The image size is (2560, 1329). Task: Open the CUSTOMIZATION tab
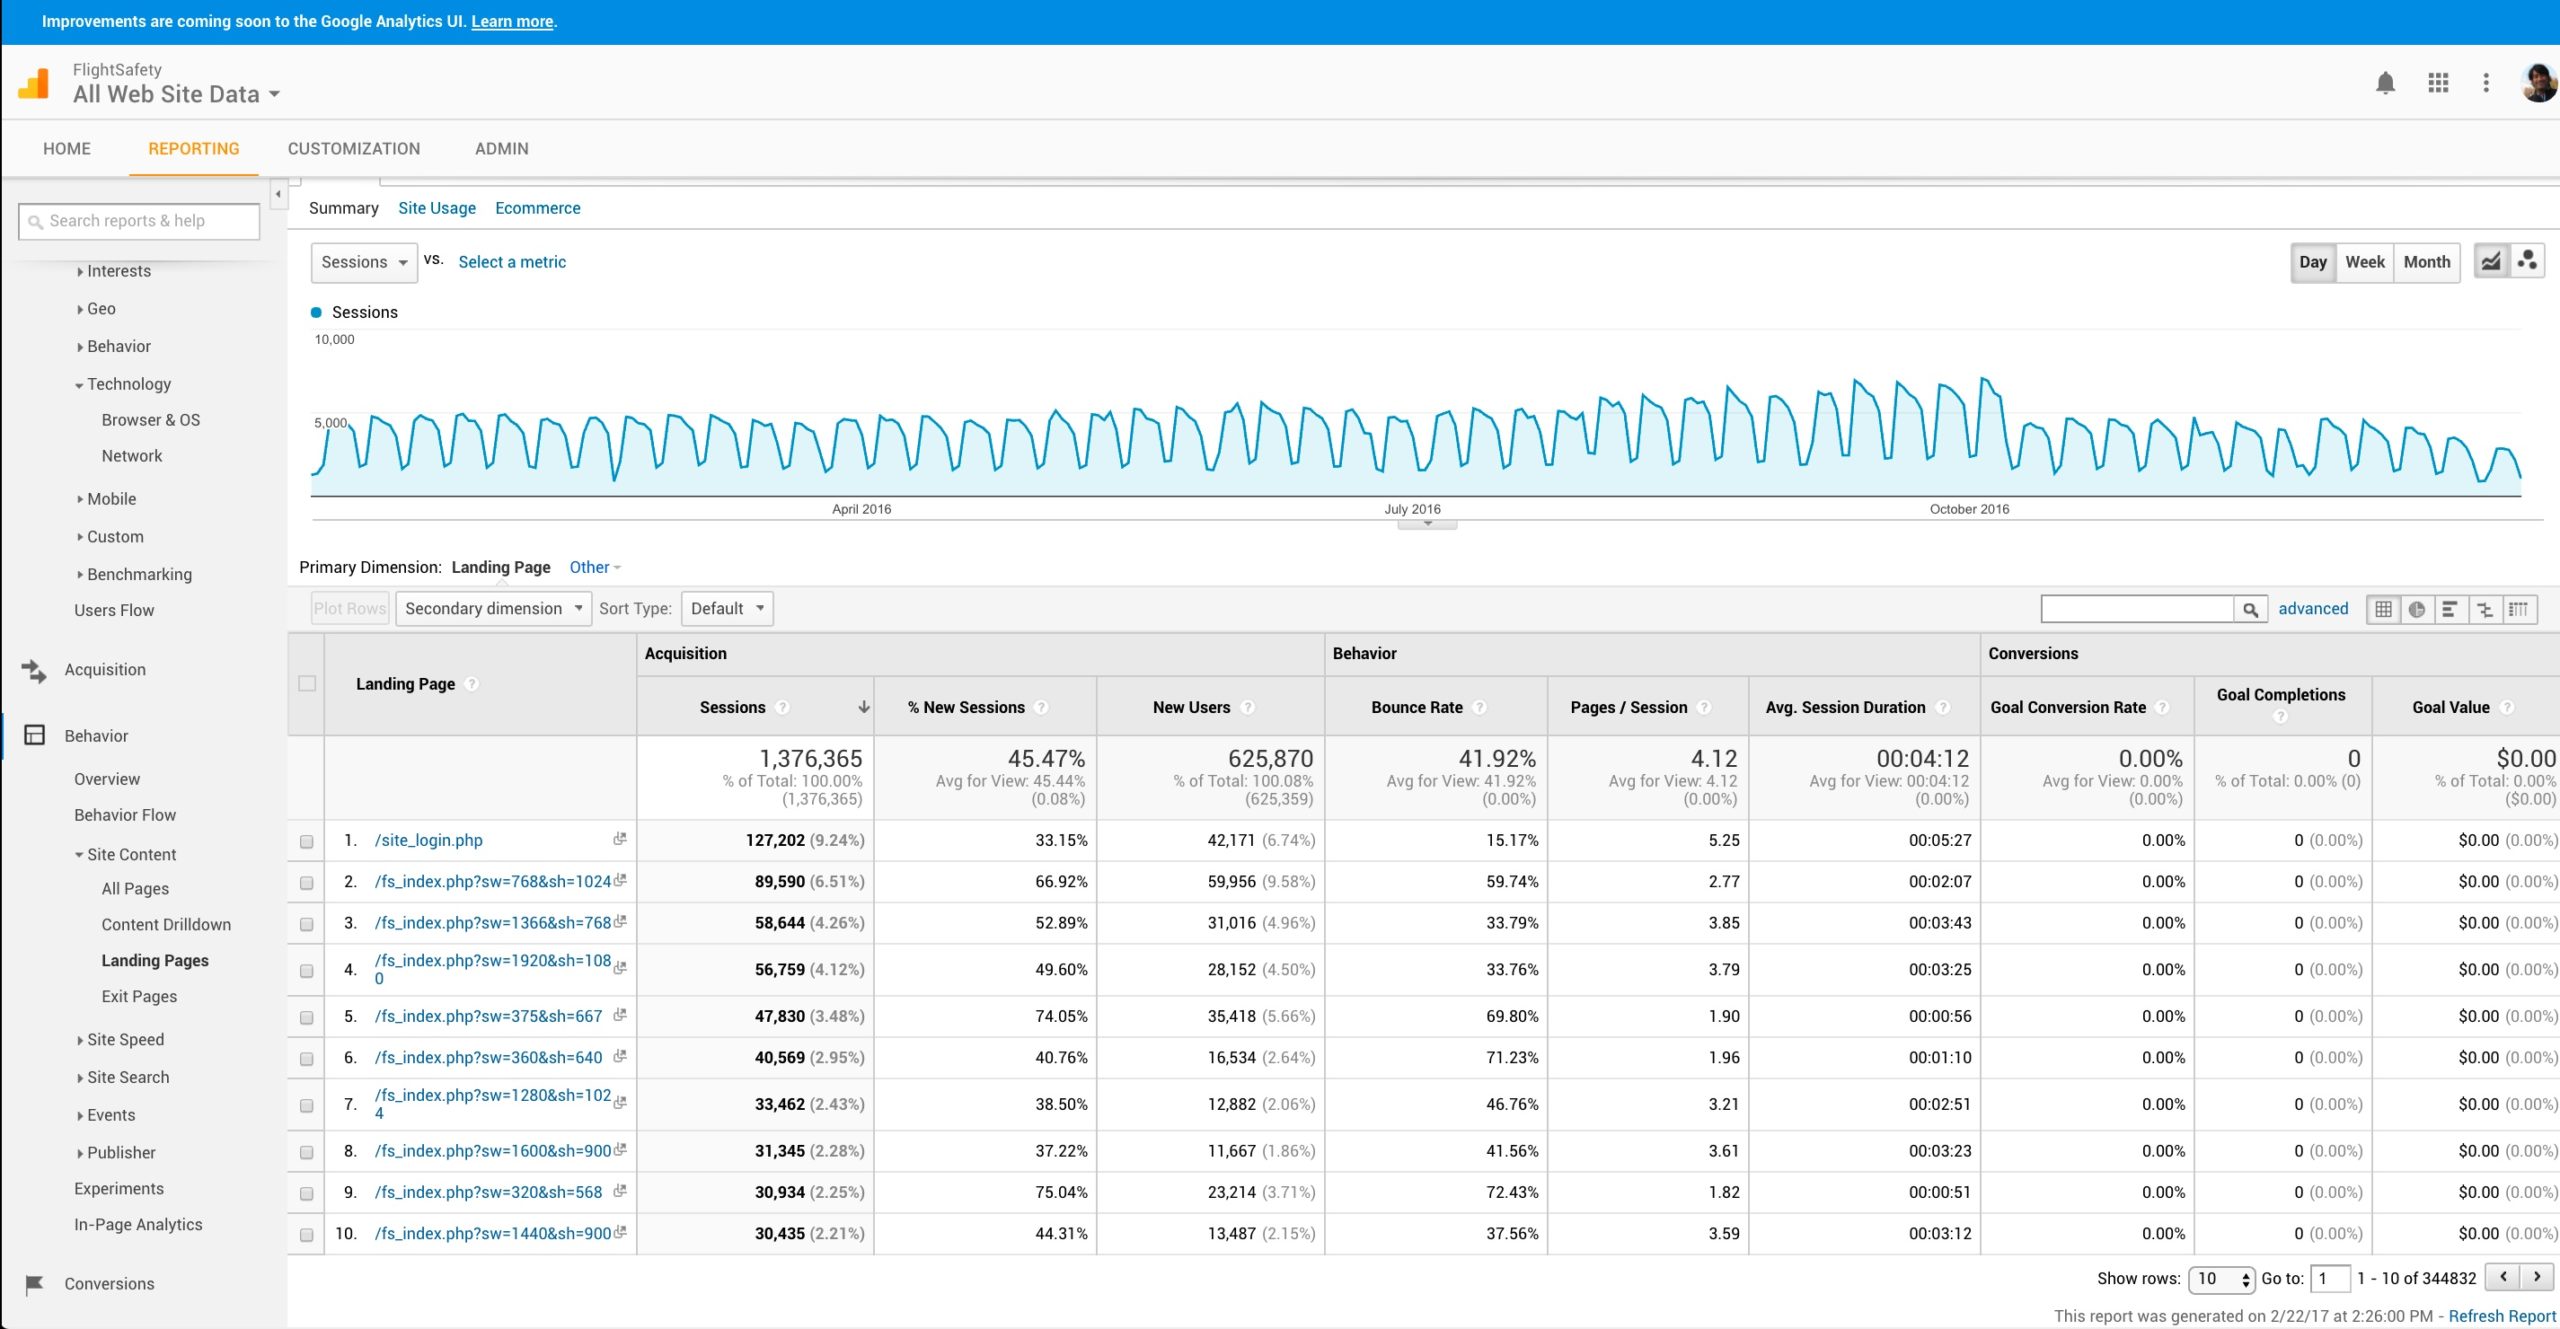(354, 148)
